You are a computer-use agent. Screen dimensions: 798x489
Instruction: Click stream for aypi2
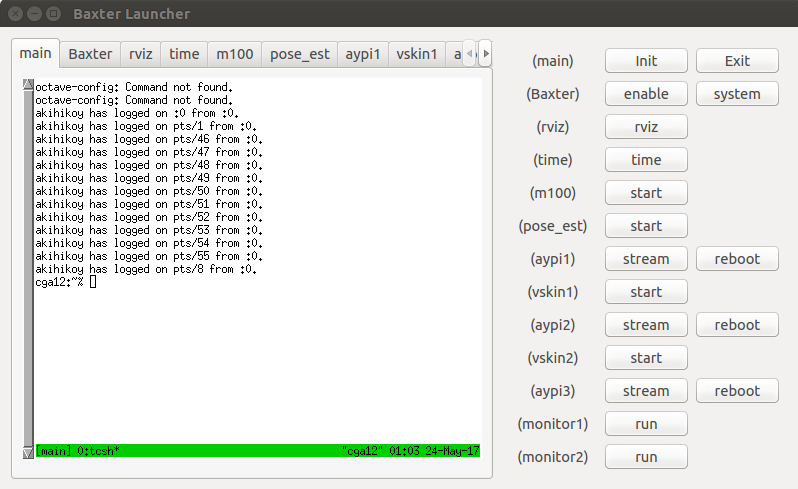coord(646,325)
